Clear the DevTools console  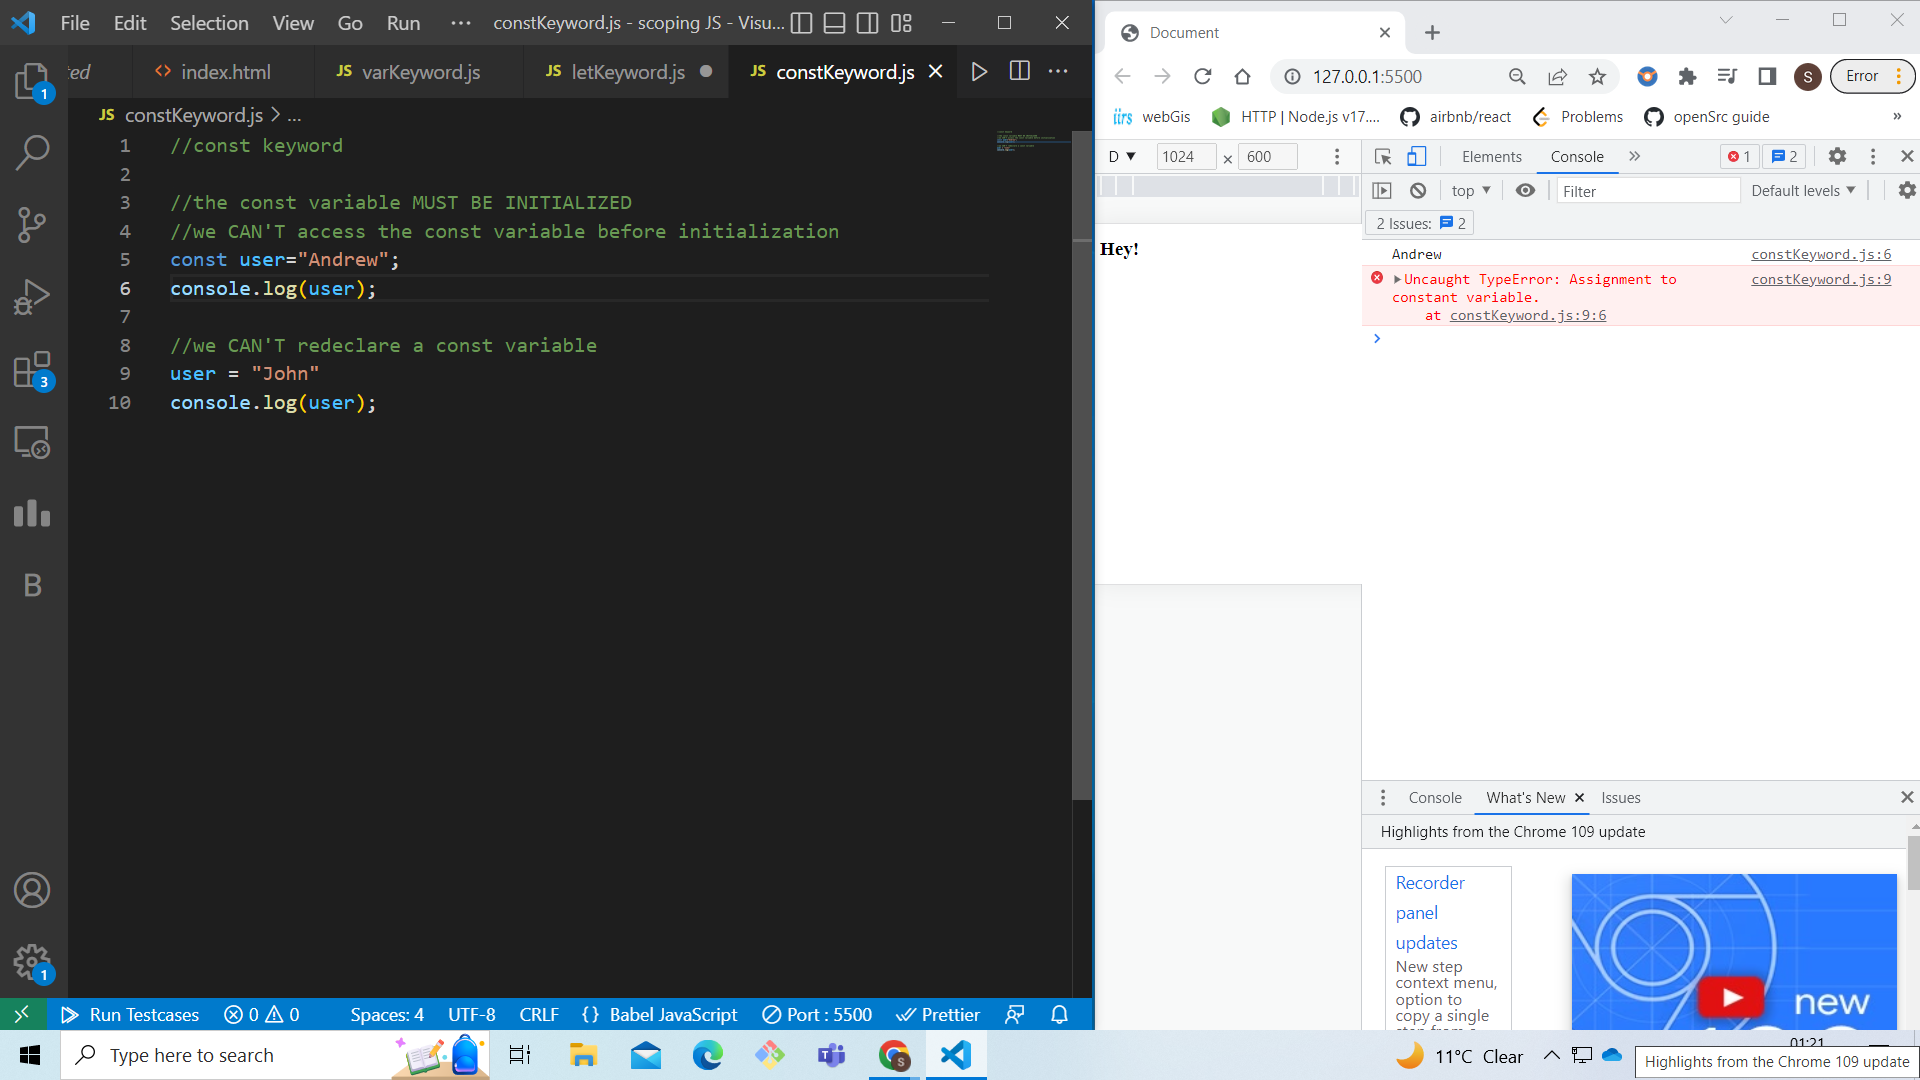pyautogui.click(x=1418, y=190)
